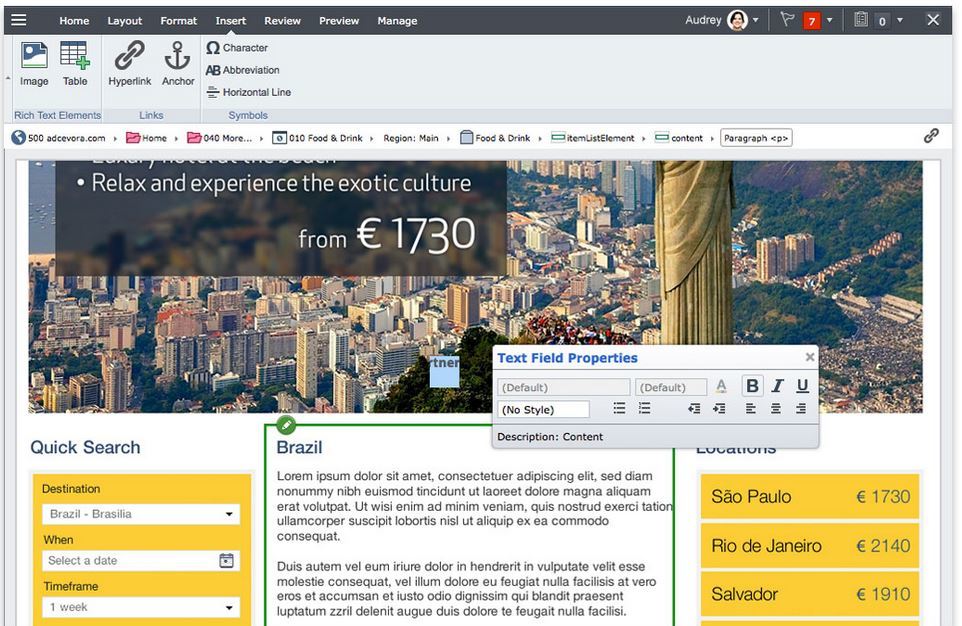Toggle Bold in Text Field Properties

pos(752,386)
